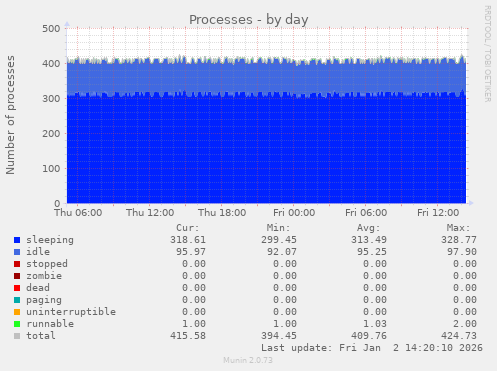This screenshot has width=497, height=371.
Task: Click the 'Fri 00:00' x-axis label
Action: (x=294, y=213)
